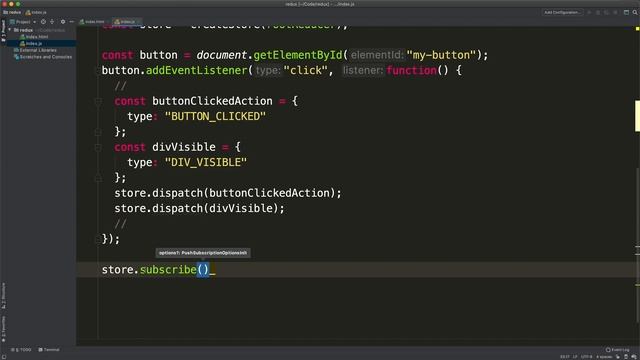The height and width of the screenshot is (360, 640).
Task: Click the large yellow marker in error stripe
Action: pos(637,116)
